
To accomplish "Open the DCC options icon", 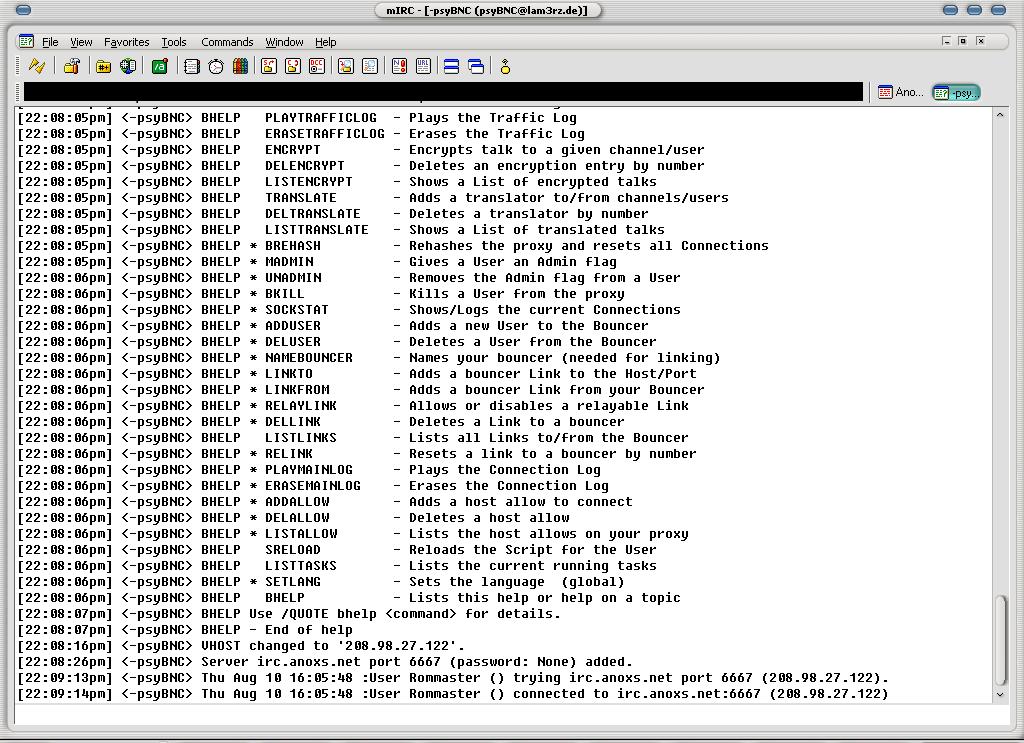I will 317,66.
